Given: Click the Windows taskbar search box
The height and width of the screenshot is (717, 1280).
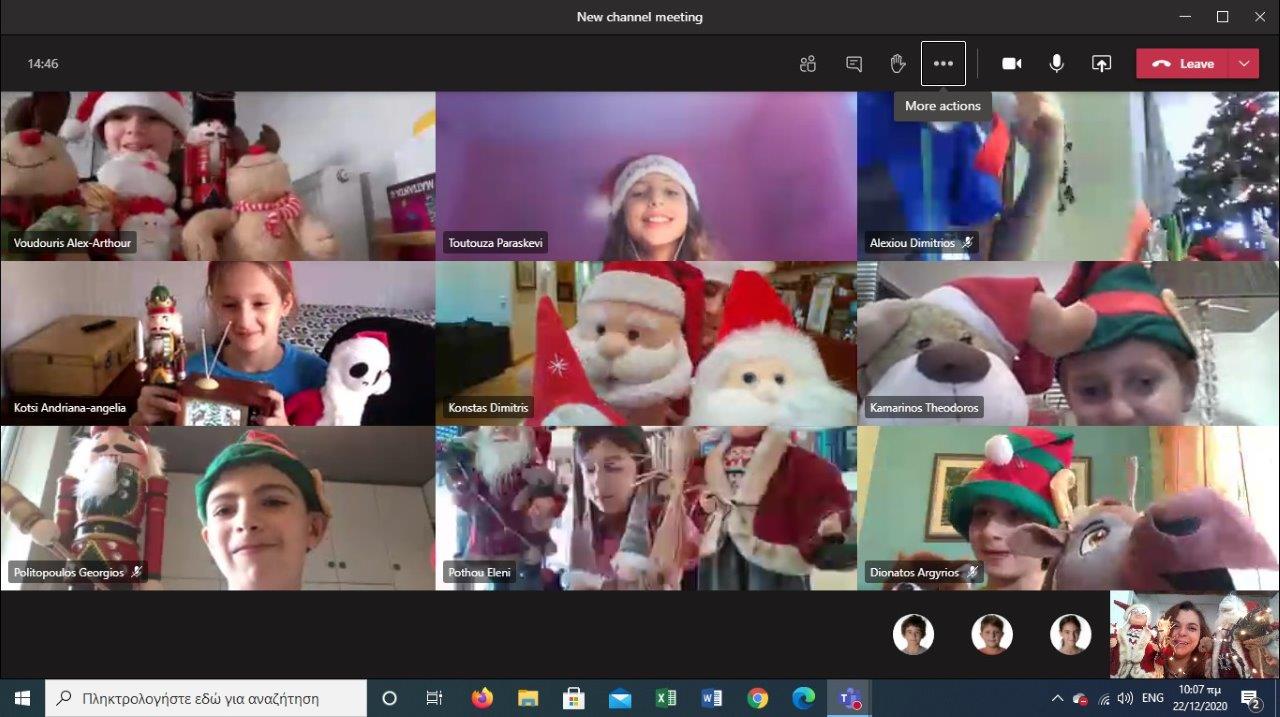Looking at the screenshot, I should 207,698.
